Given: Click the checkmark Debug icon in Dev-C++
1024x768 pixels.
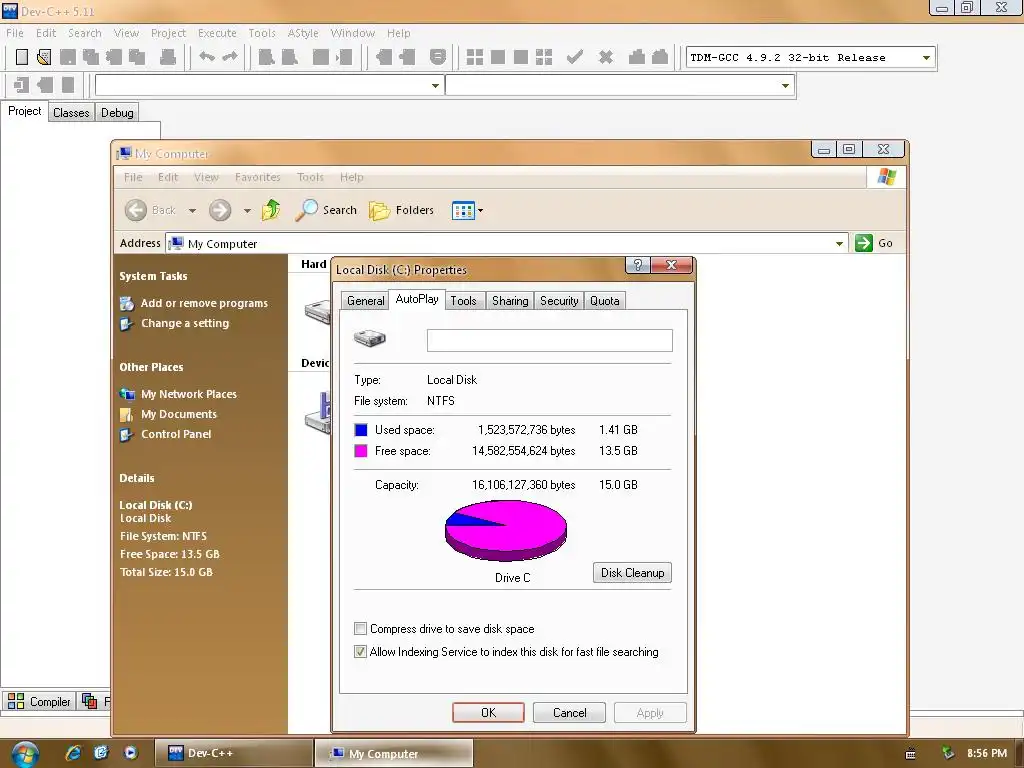Looking at the screenshot, I should (x=575, y=57).
